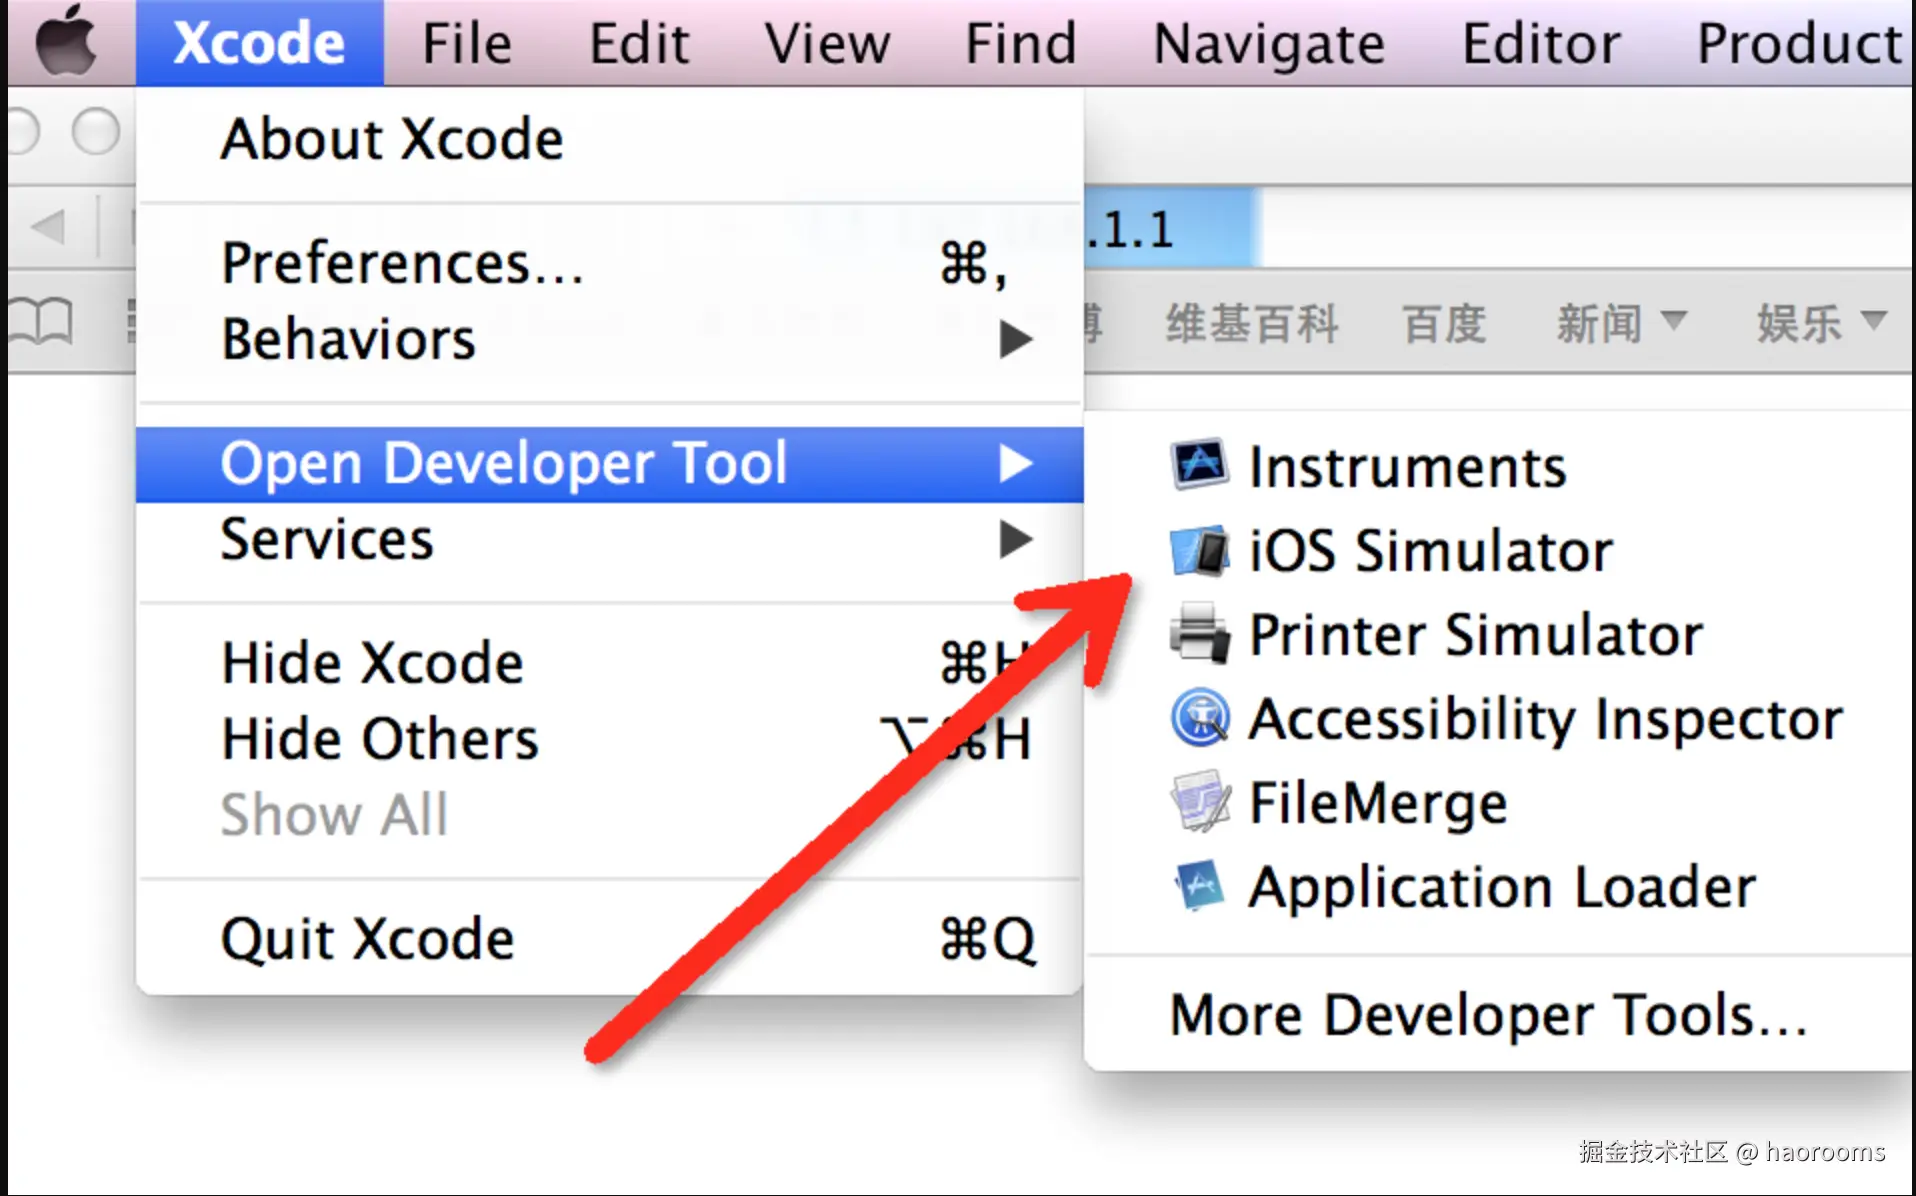Choose Quit Xcode menu item
1916x1196 pixels.
[367, 939]
